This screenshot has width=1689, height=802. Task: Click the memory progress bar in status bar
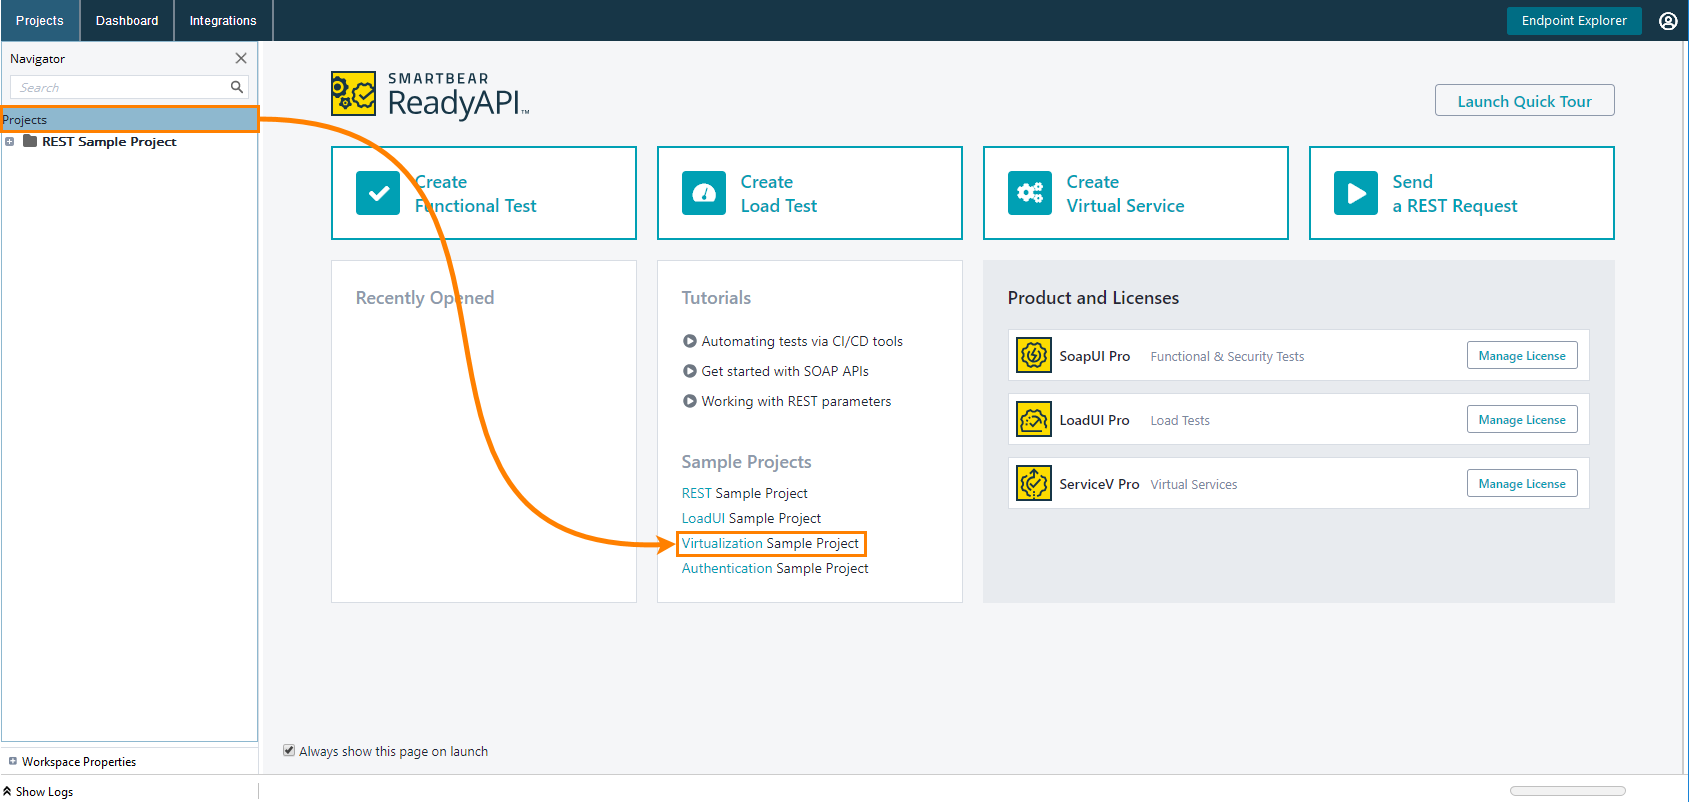(1567, 791)
